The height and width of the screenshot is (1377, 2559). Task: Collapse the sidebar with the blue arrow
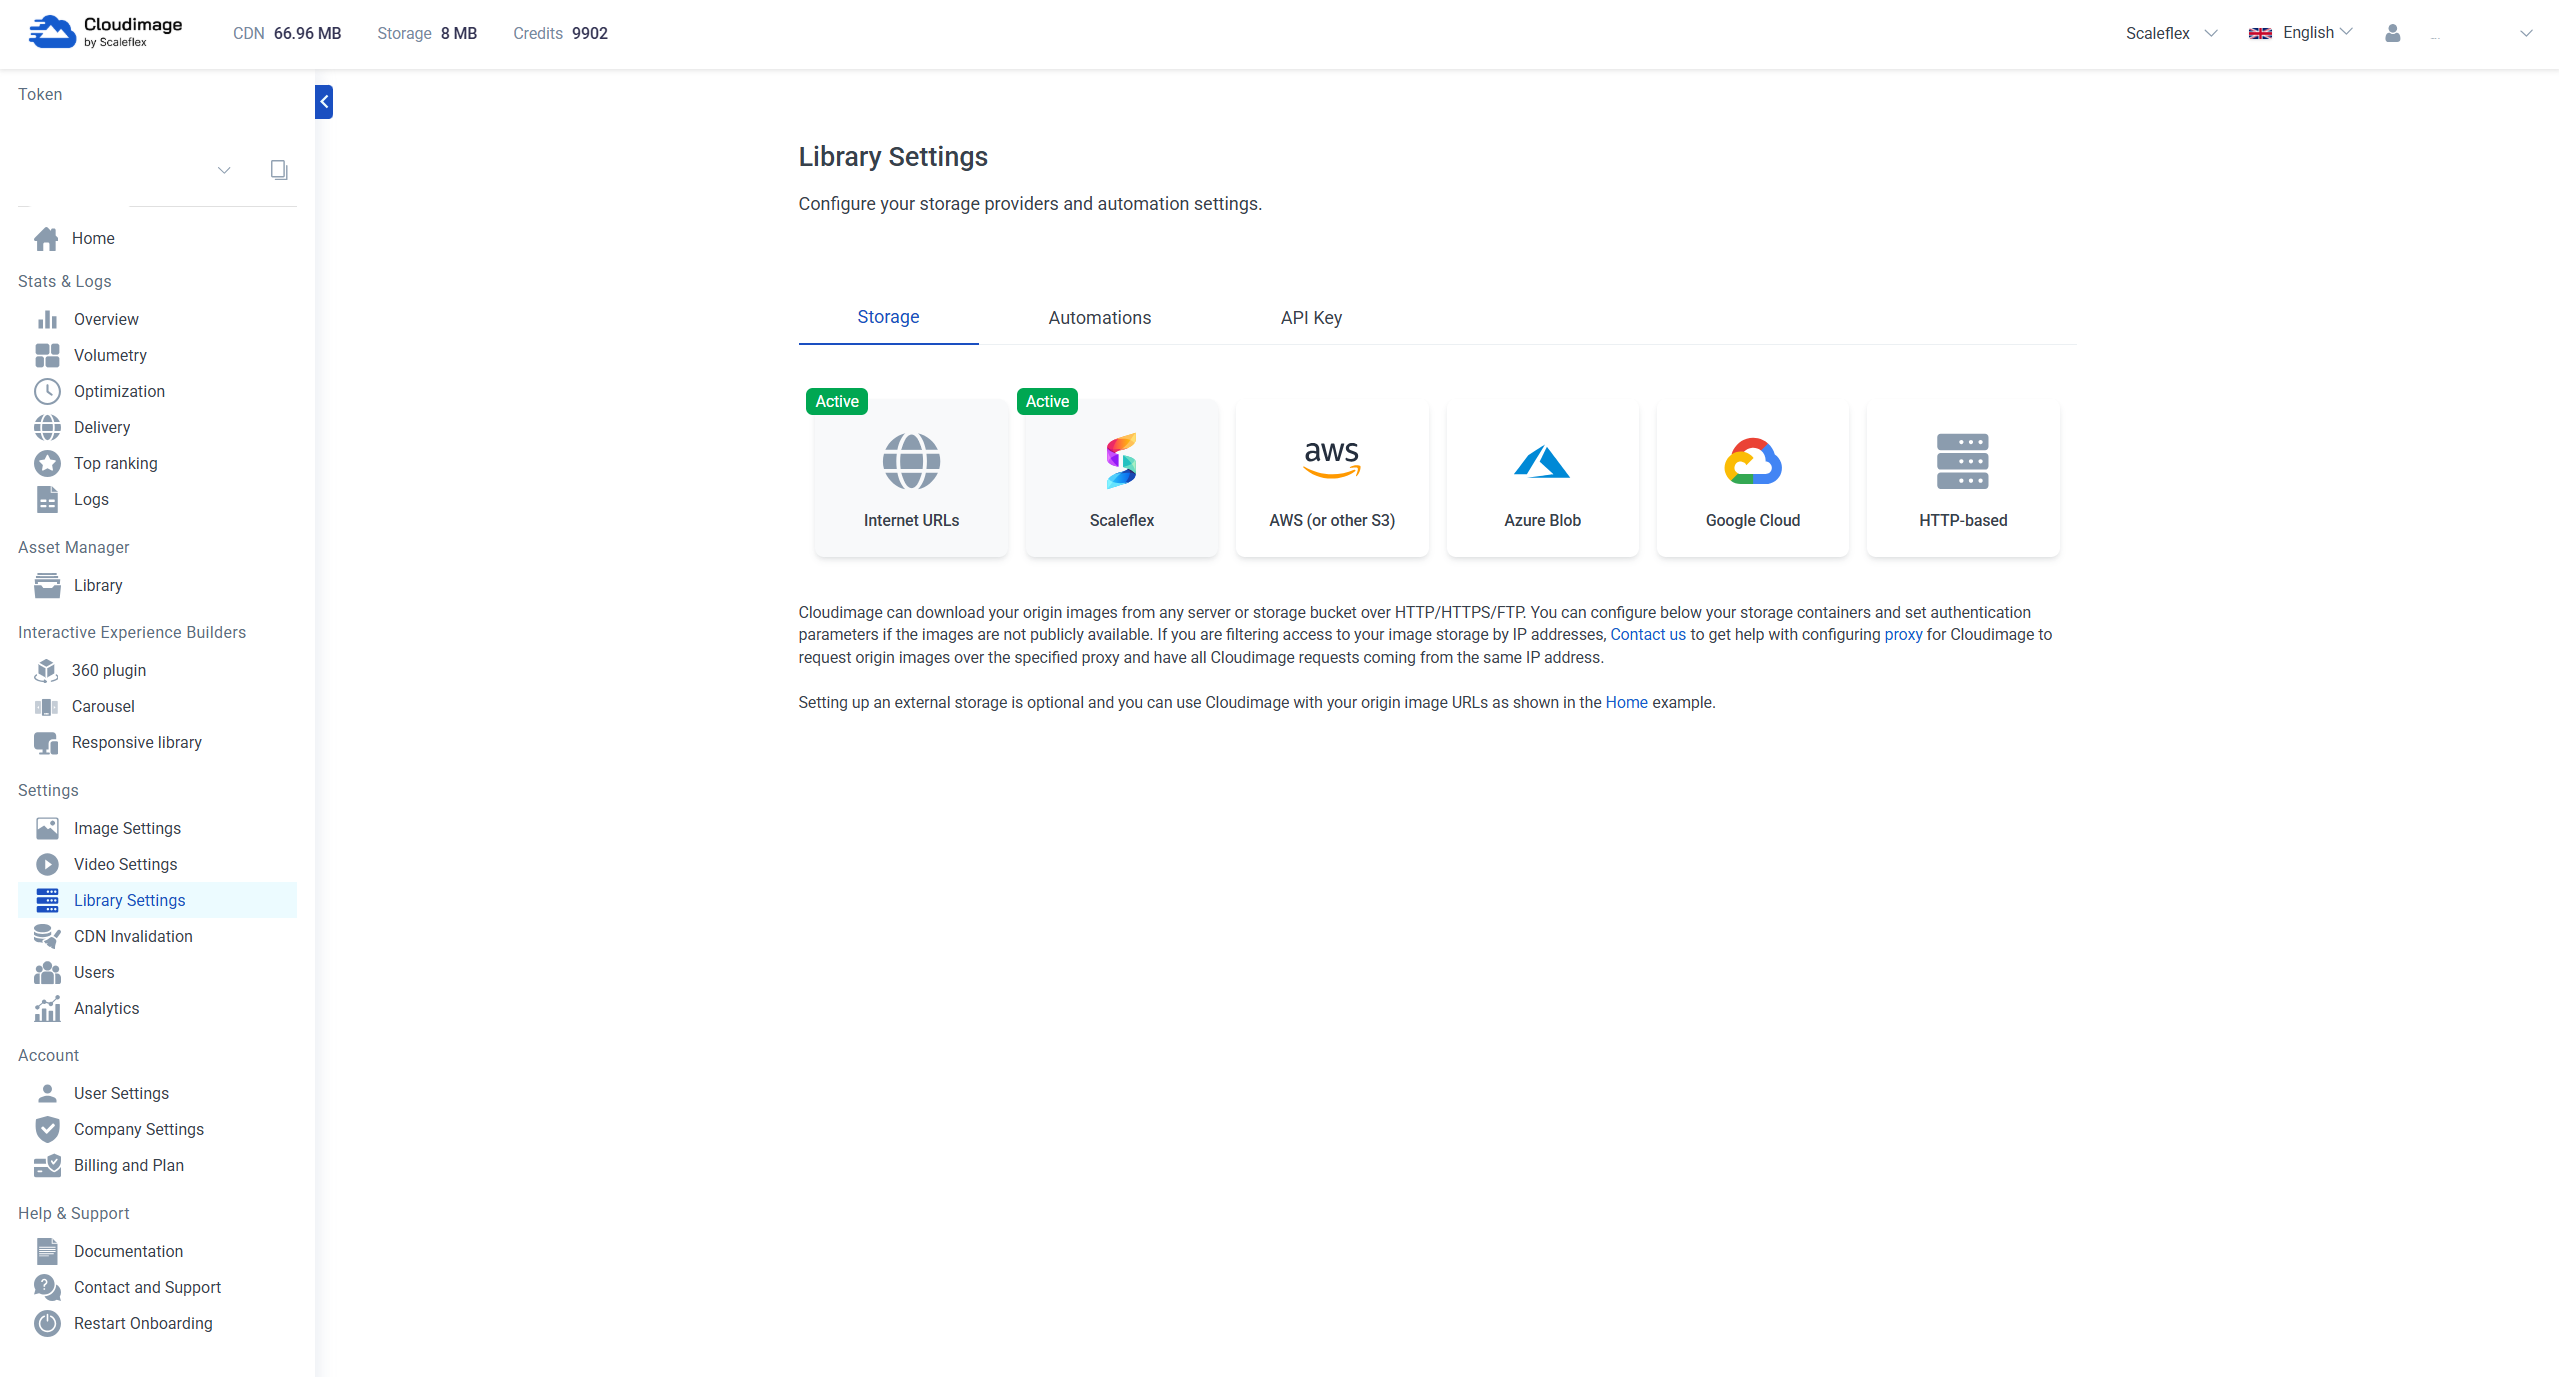click(x=324, y=102)
